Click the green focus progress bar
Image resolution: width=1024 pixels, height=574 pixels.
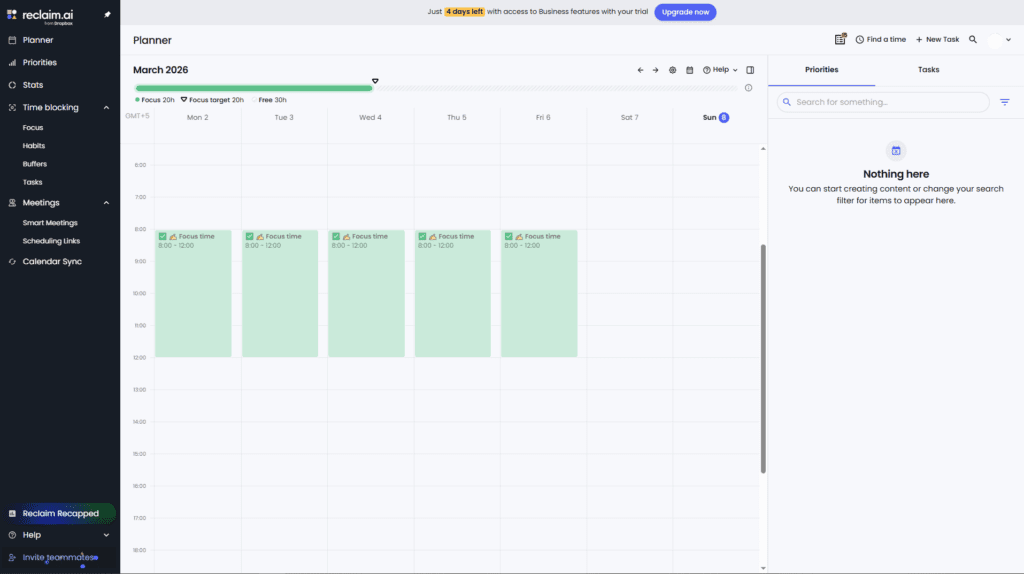point(253,88)
